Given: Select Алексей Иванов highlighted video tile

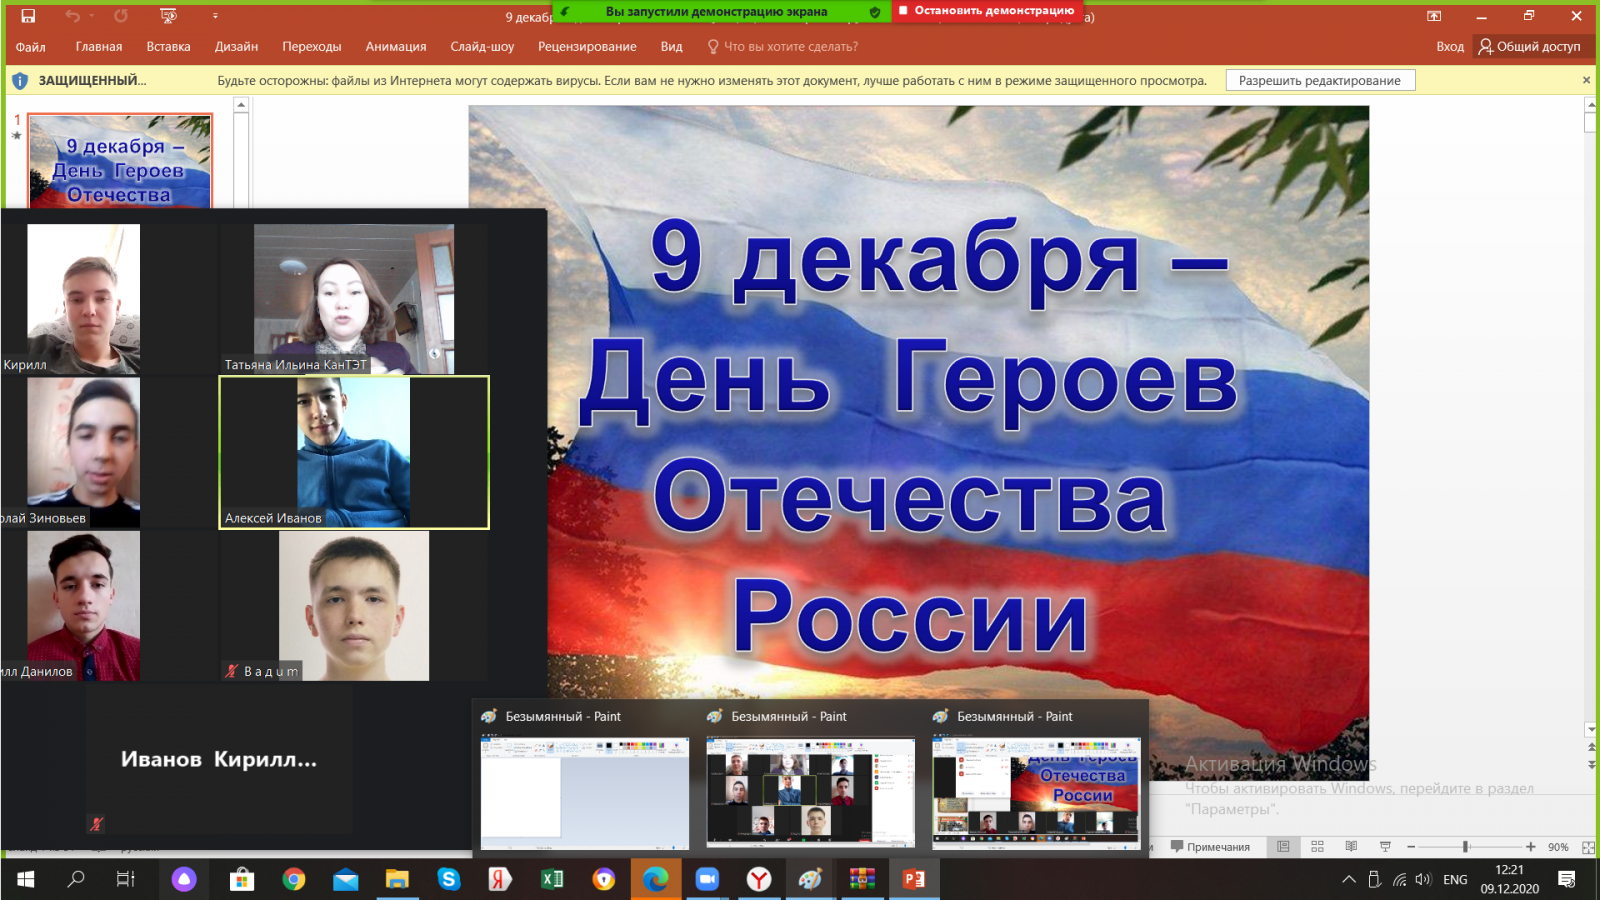Looking at the screenshot, I should [x=354, y=452].
